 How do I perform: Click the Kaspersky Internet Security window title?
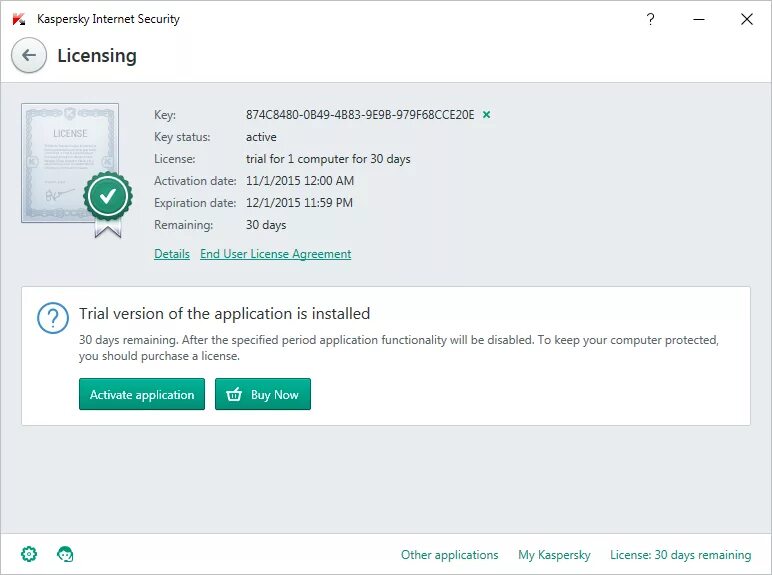108,19
